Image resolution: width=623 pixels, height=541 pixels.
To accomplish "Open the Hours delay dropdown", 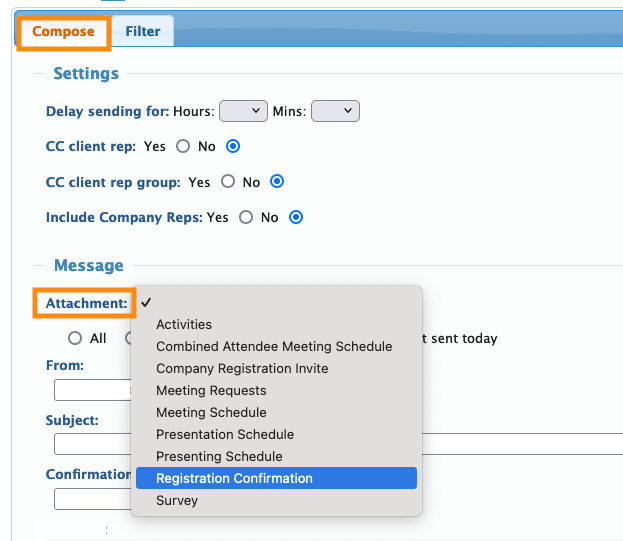I will coord(243,111).
